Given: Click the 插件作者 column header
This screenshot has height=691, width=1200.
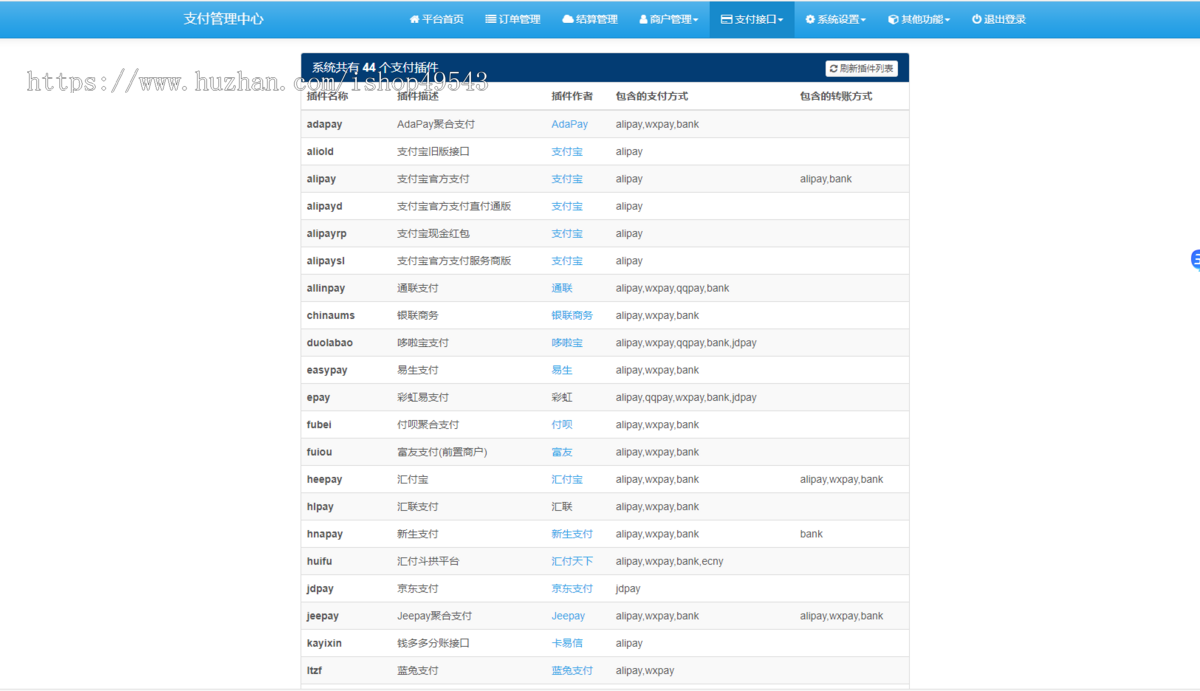Looking at the screenshot, I should (572, 97).
